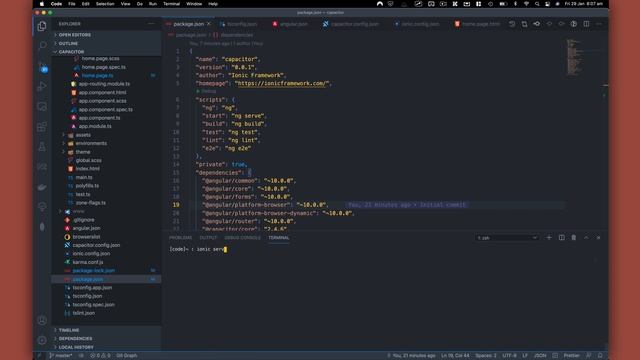Click the feedback icon in status bar
The image size is (640, 360).
click(589, 356)
